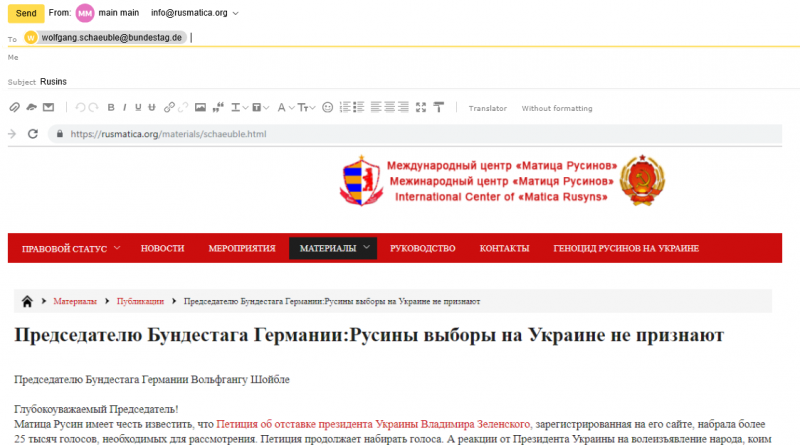800x445 pixels.
Task: Click the MM sender avatar
Action: [x=85, y=13]
